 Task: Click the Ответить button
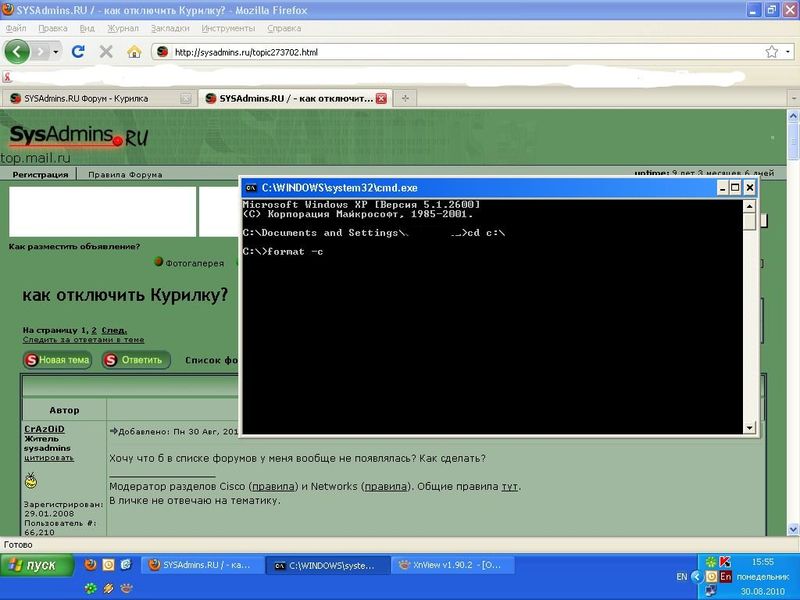click(x=136, y=360)
